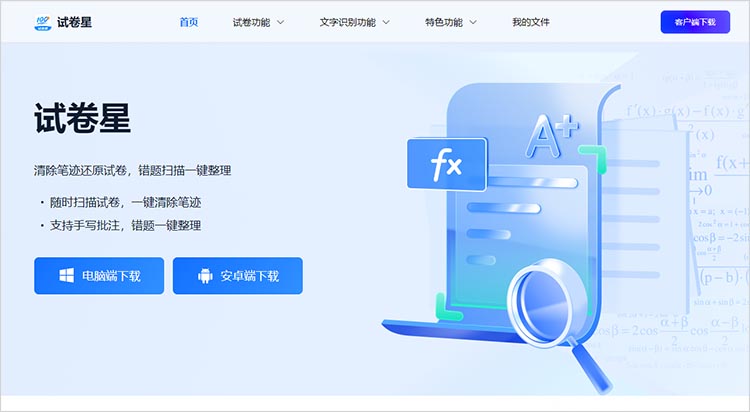Open the 首页 navigation tab
This screenshot has height=412, width=750.
pyautogui.click(x=188, y=22)
